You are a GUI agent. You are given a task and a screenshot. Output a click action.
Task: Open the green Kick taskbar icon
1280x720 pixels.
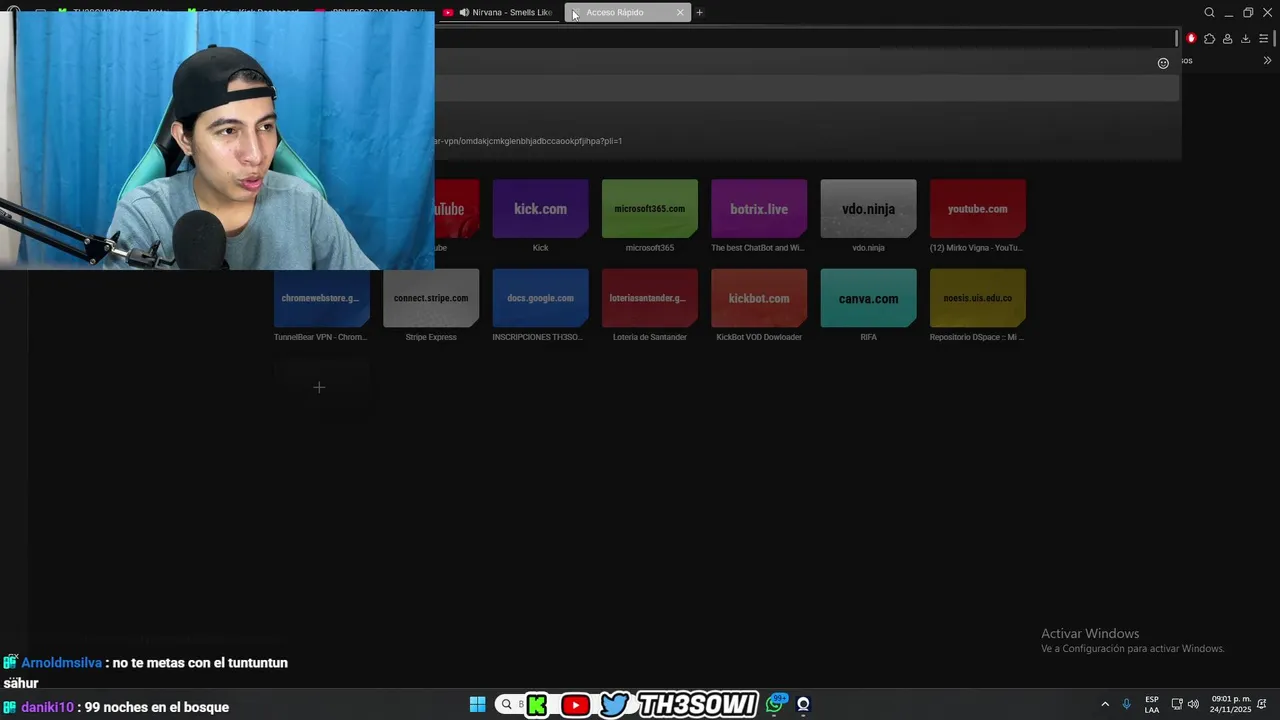pyautogui.click(x=537, y=705)
